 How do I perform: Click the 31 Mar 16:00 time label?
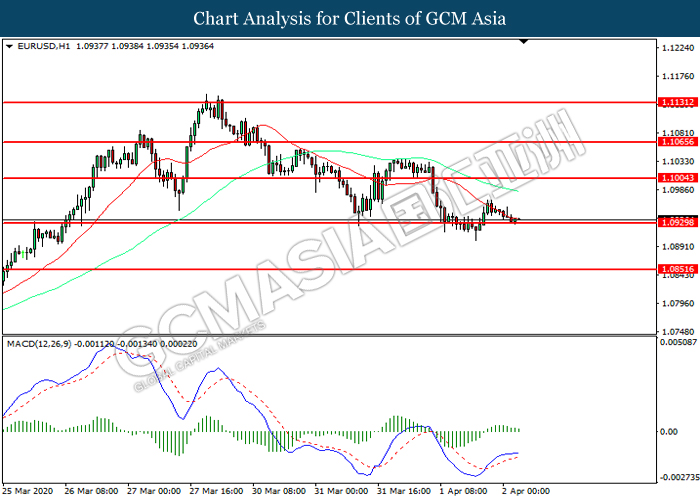pos(404,491)
